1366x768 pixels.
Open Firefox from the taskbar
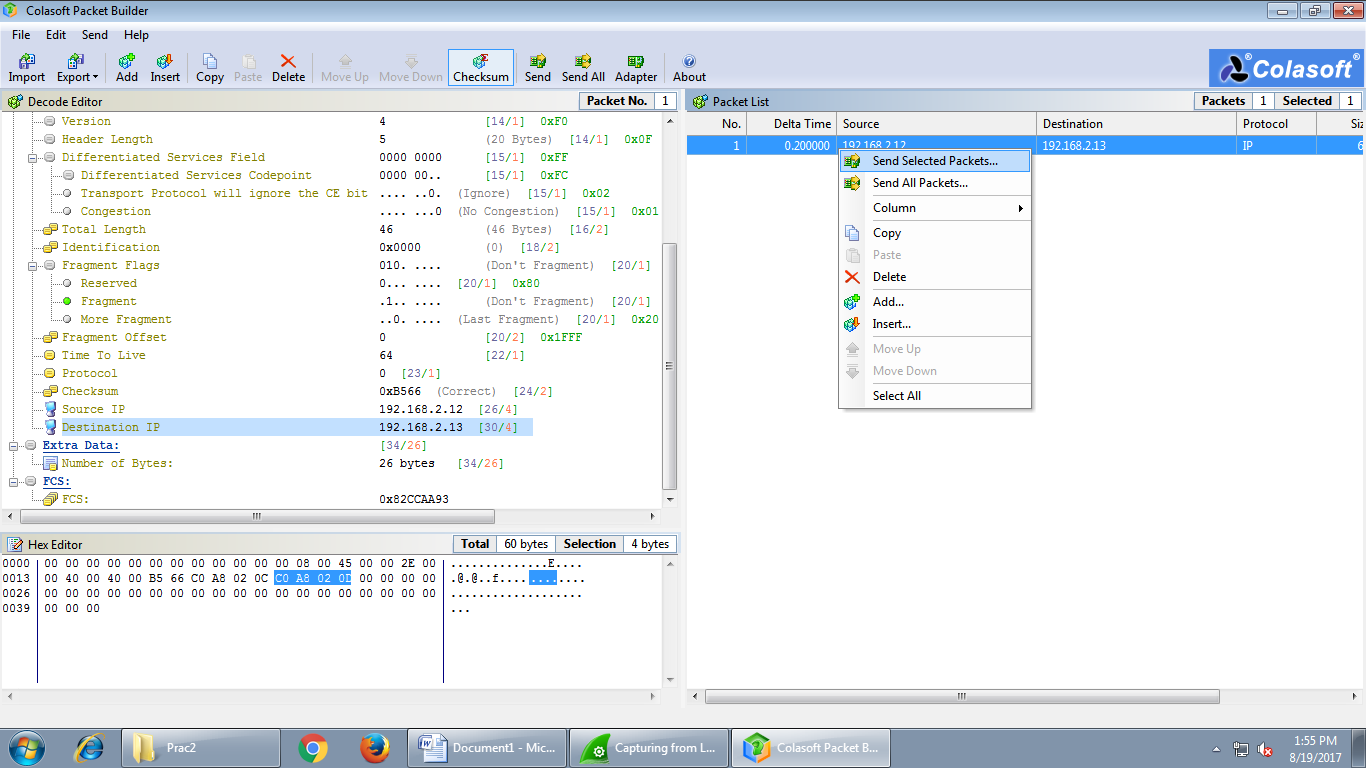click(375, 748)
